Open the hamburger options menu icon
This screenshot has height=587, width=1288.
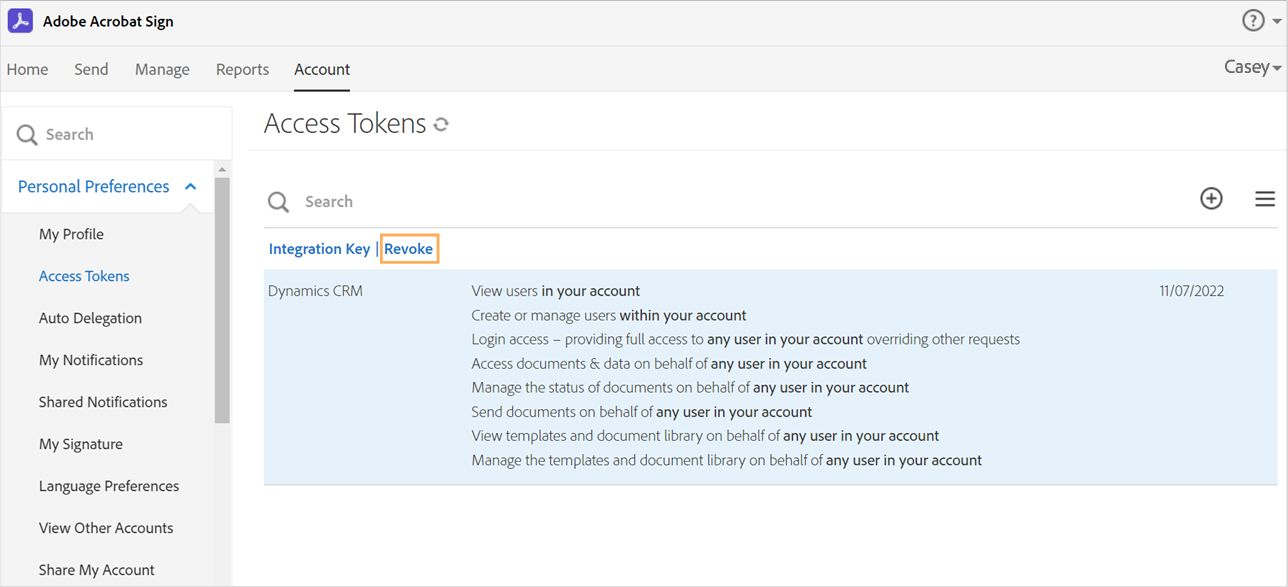pos(1265,199)
